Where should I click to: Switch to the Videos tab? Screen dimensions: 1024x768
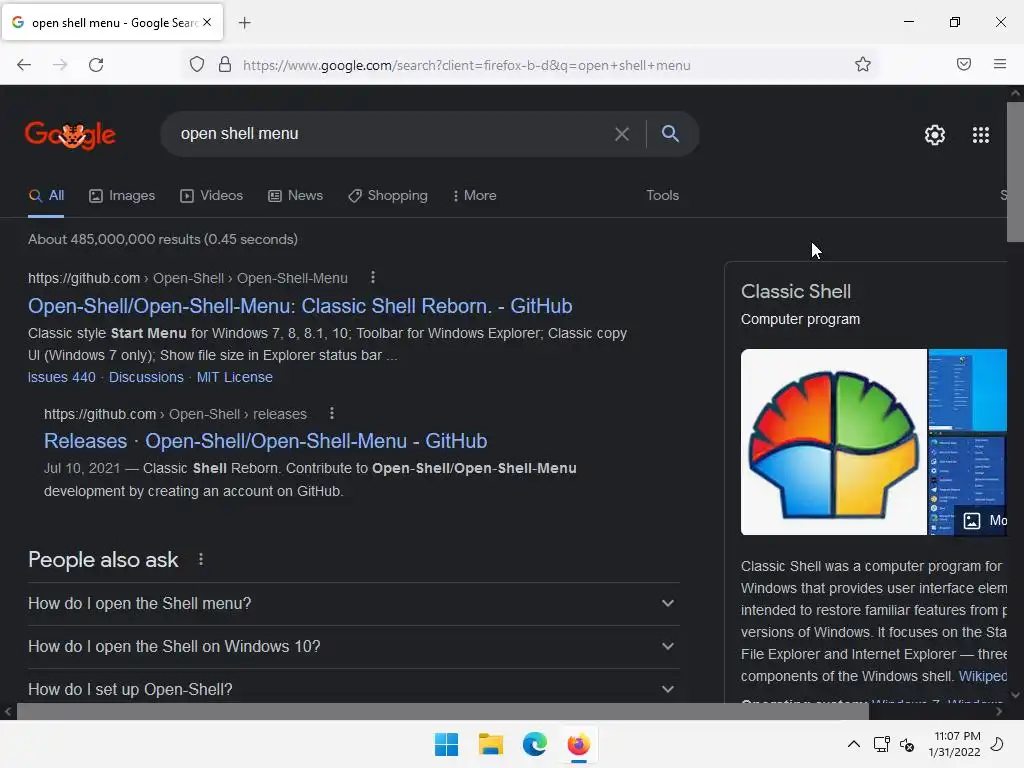coord(212,195)
